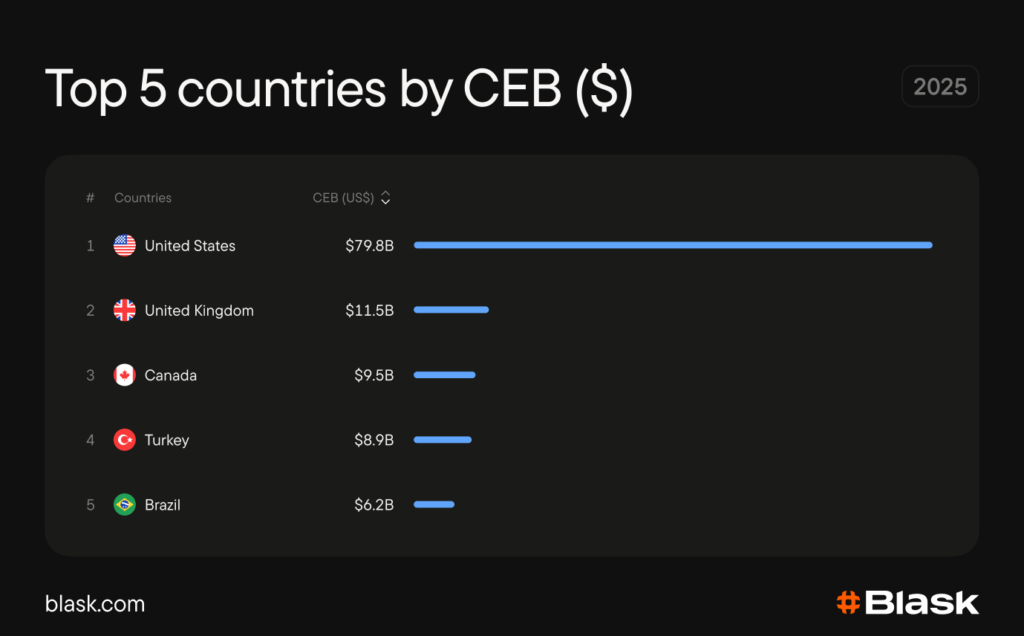
Task: Click the CEB (US$) column label
Action: pos(343,198)
